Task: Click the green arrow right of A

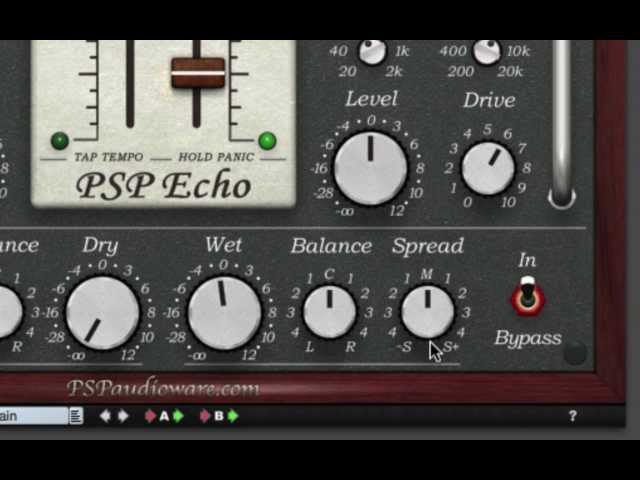Action: pos(178,416)
